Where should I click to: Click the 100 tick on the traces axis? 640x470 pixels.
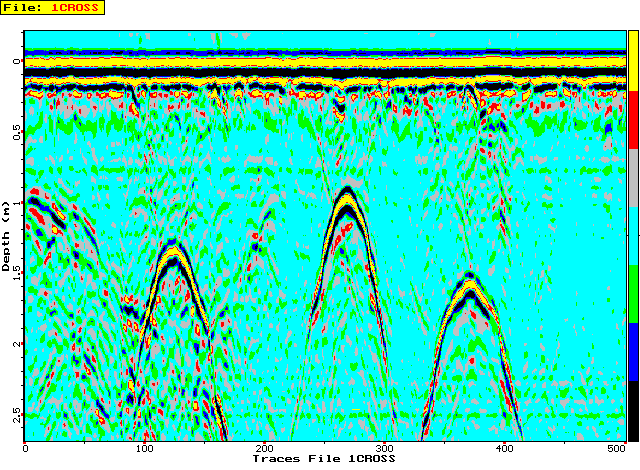(x=144, y=449)
